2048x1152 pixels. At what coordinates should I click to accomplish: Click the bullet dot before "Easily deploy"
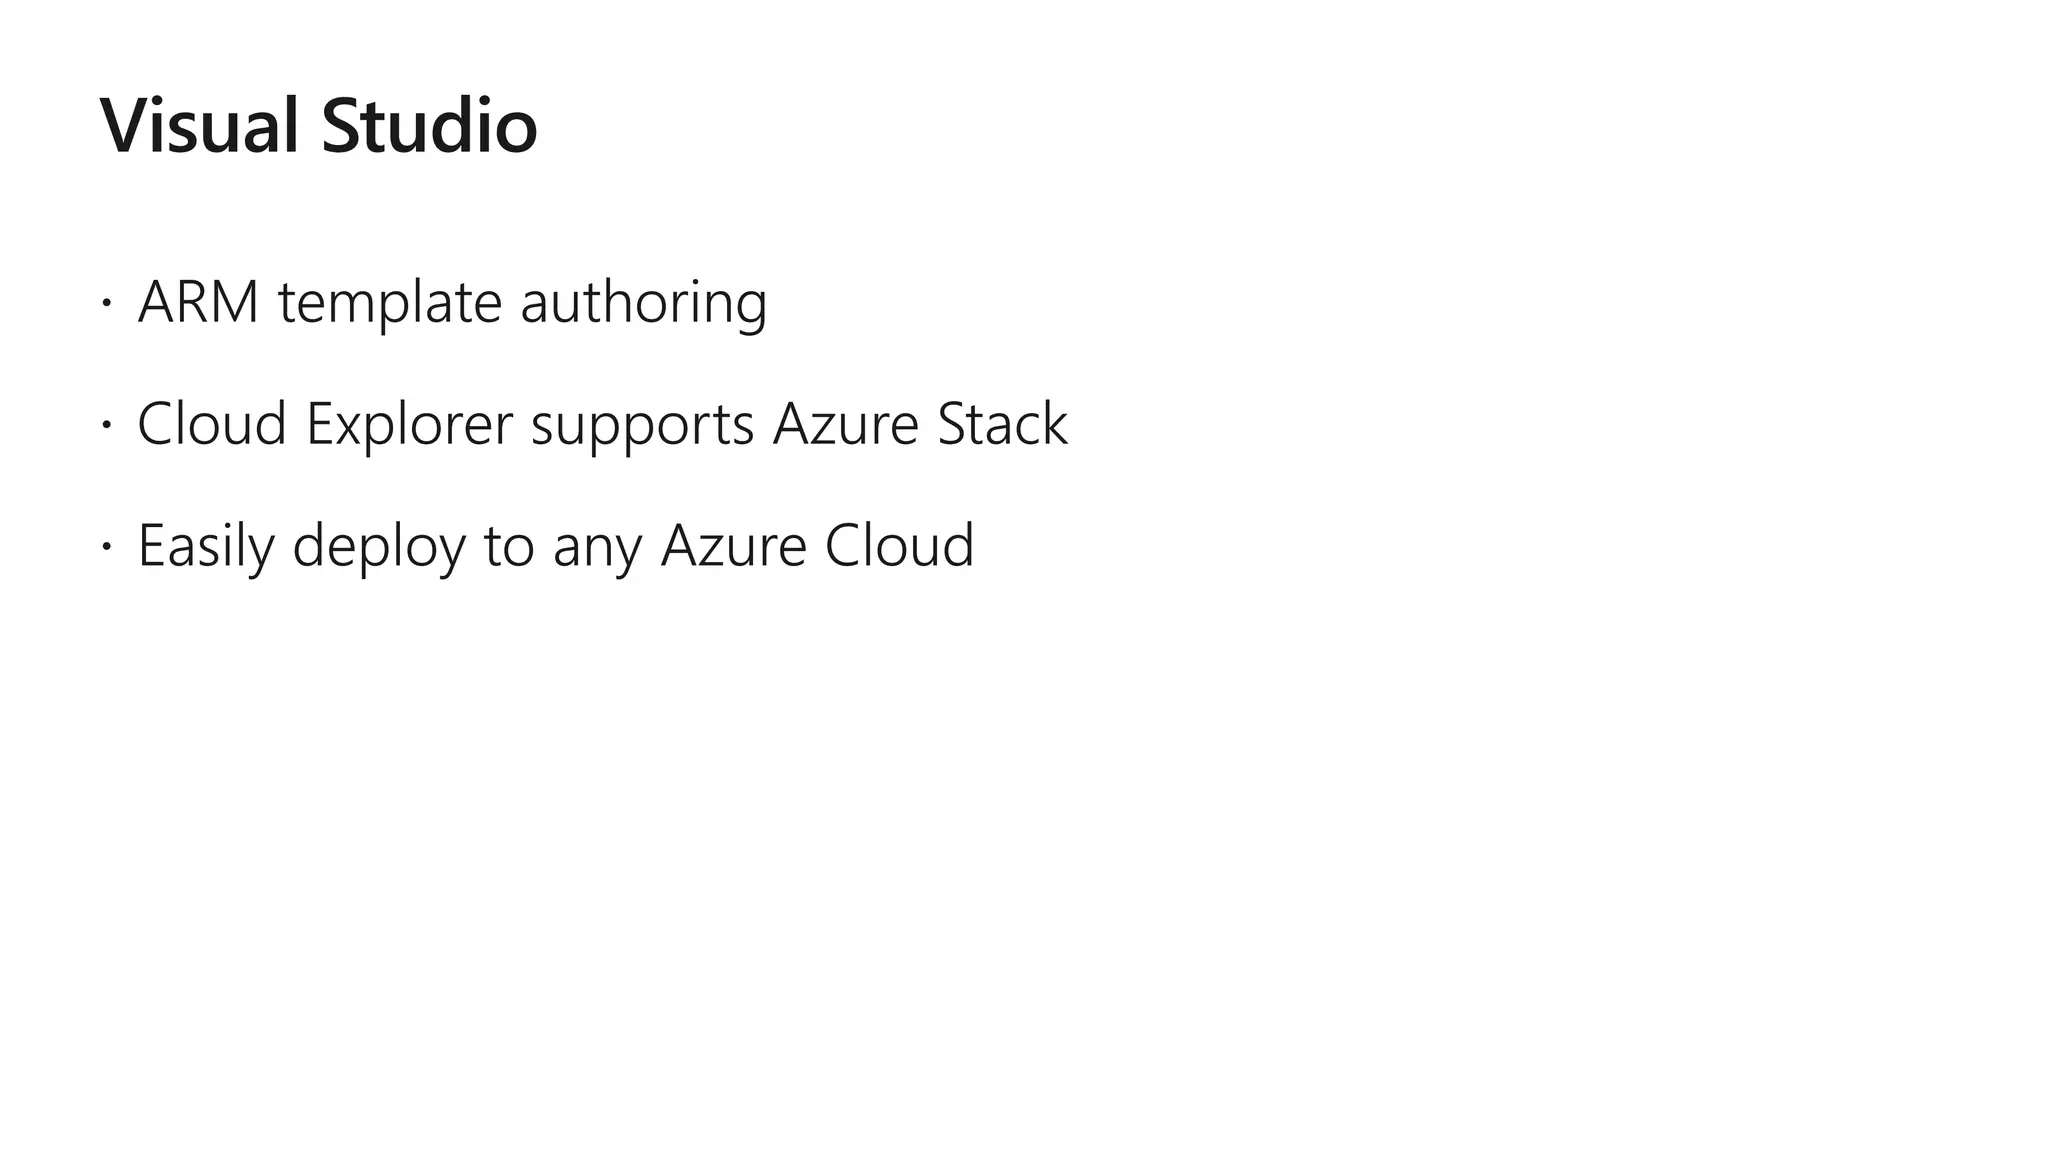pyautogui.click(x=104, y=547)
